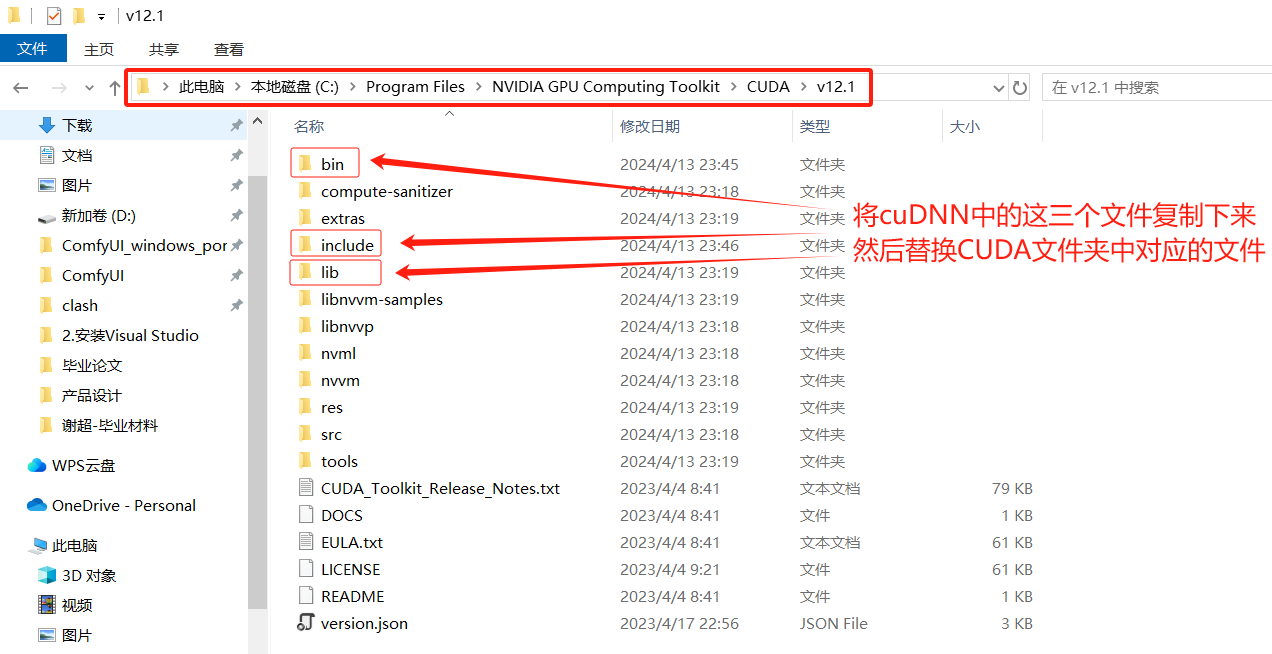Click Program Files in the address path
Screen dimensions: 1272x654
(415, 87)
